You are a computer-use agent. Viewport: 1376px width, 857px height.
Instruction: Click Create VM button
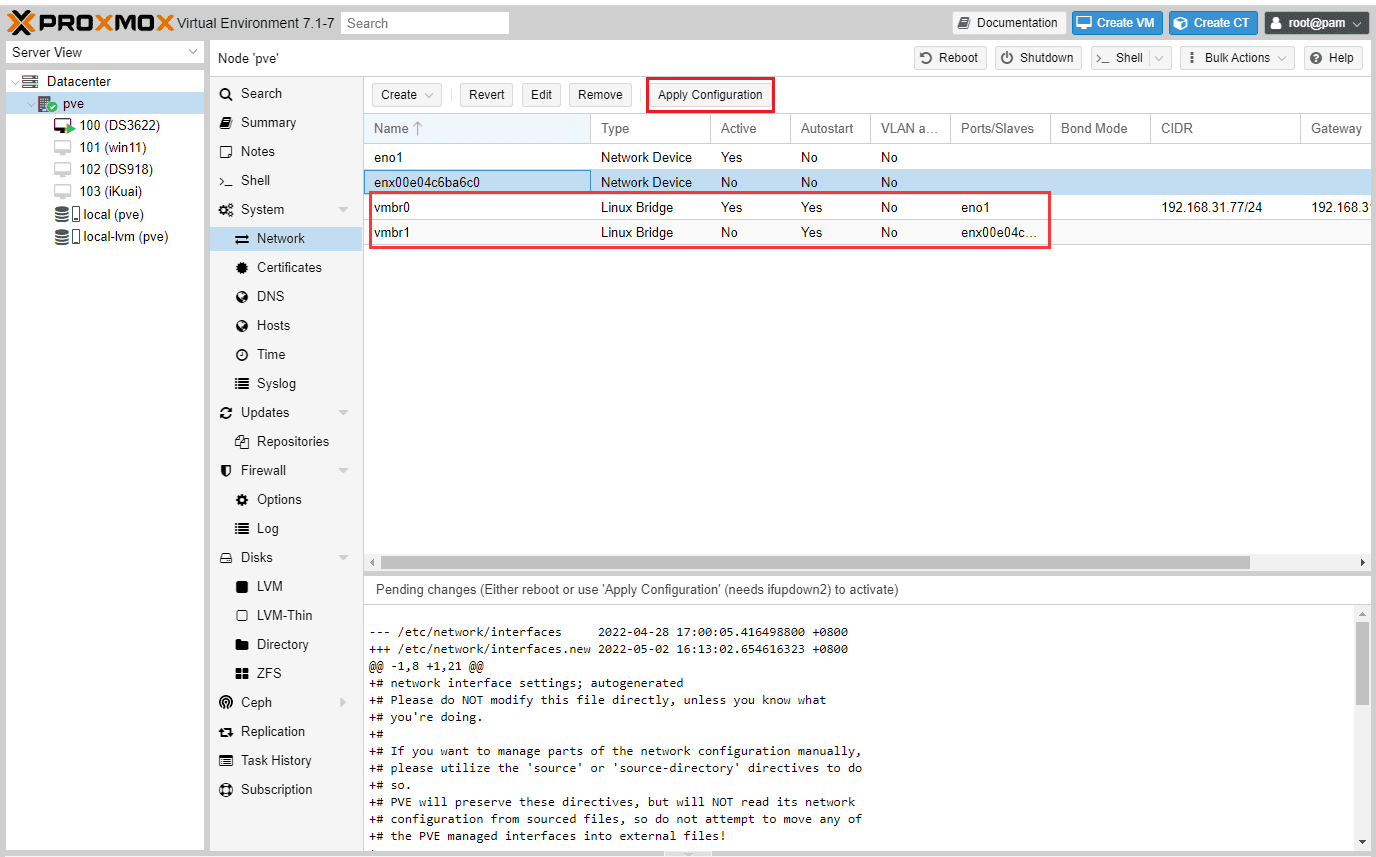point(1116,23)
